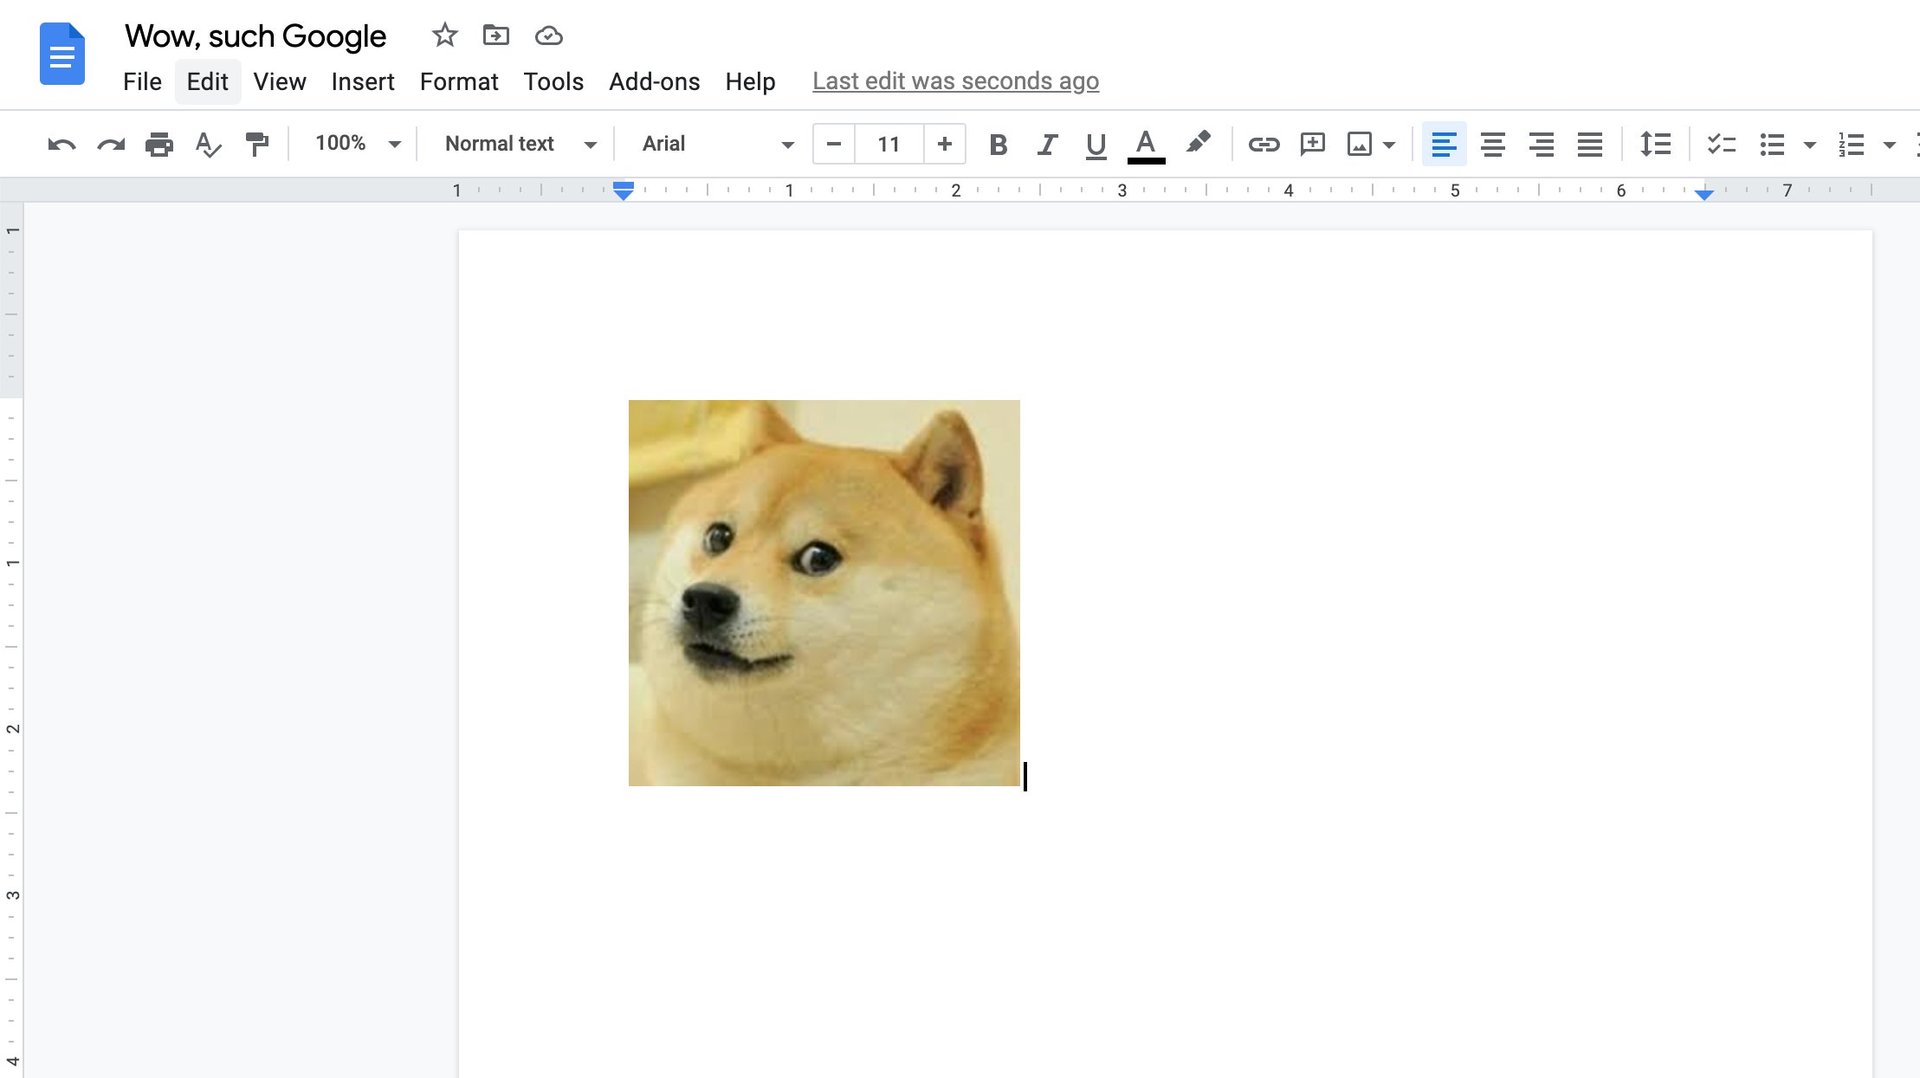Toggle bold formatting
This screenshot has height=1078, width=1920.
(x=997, y=144)
